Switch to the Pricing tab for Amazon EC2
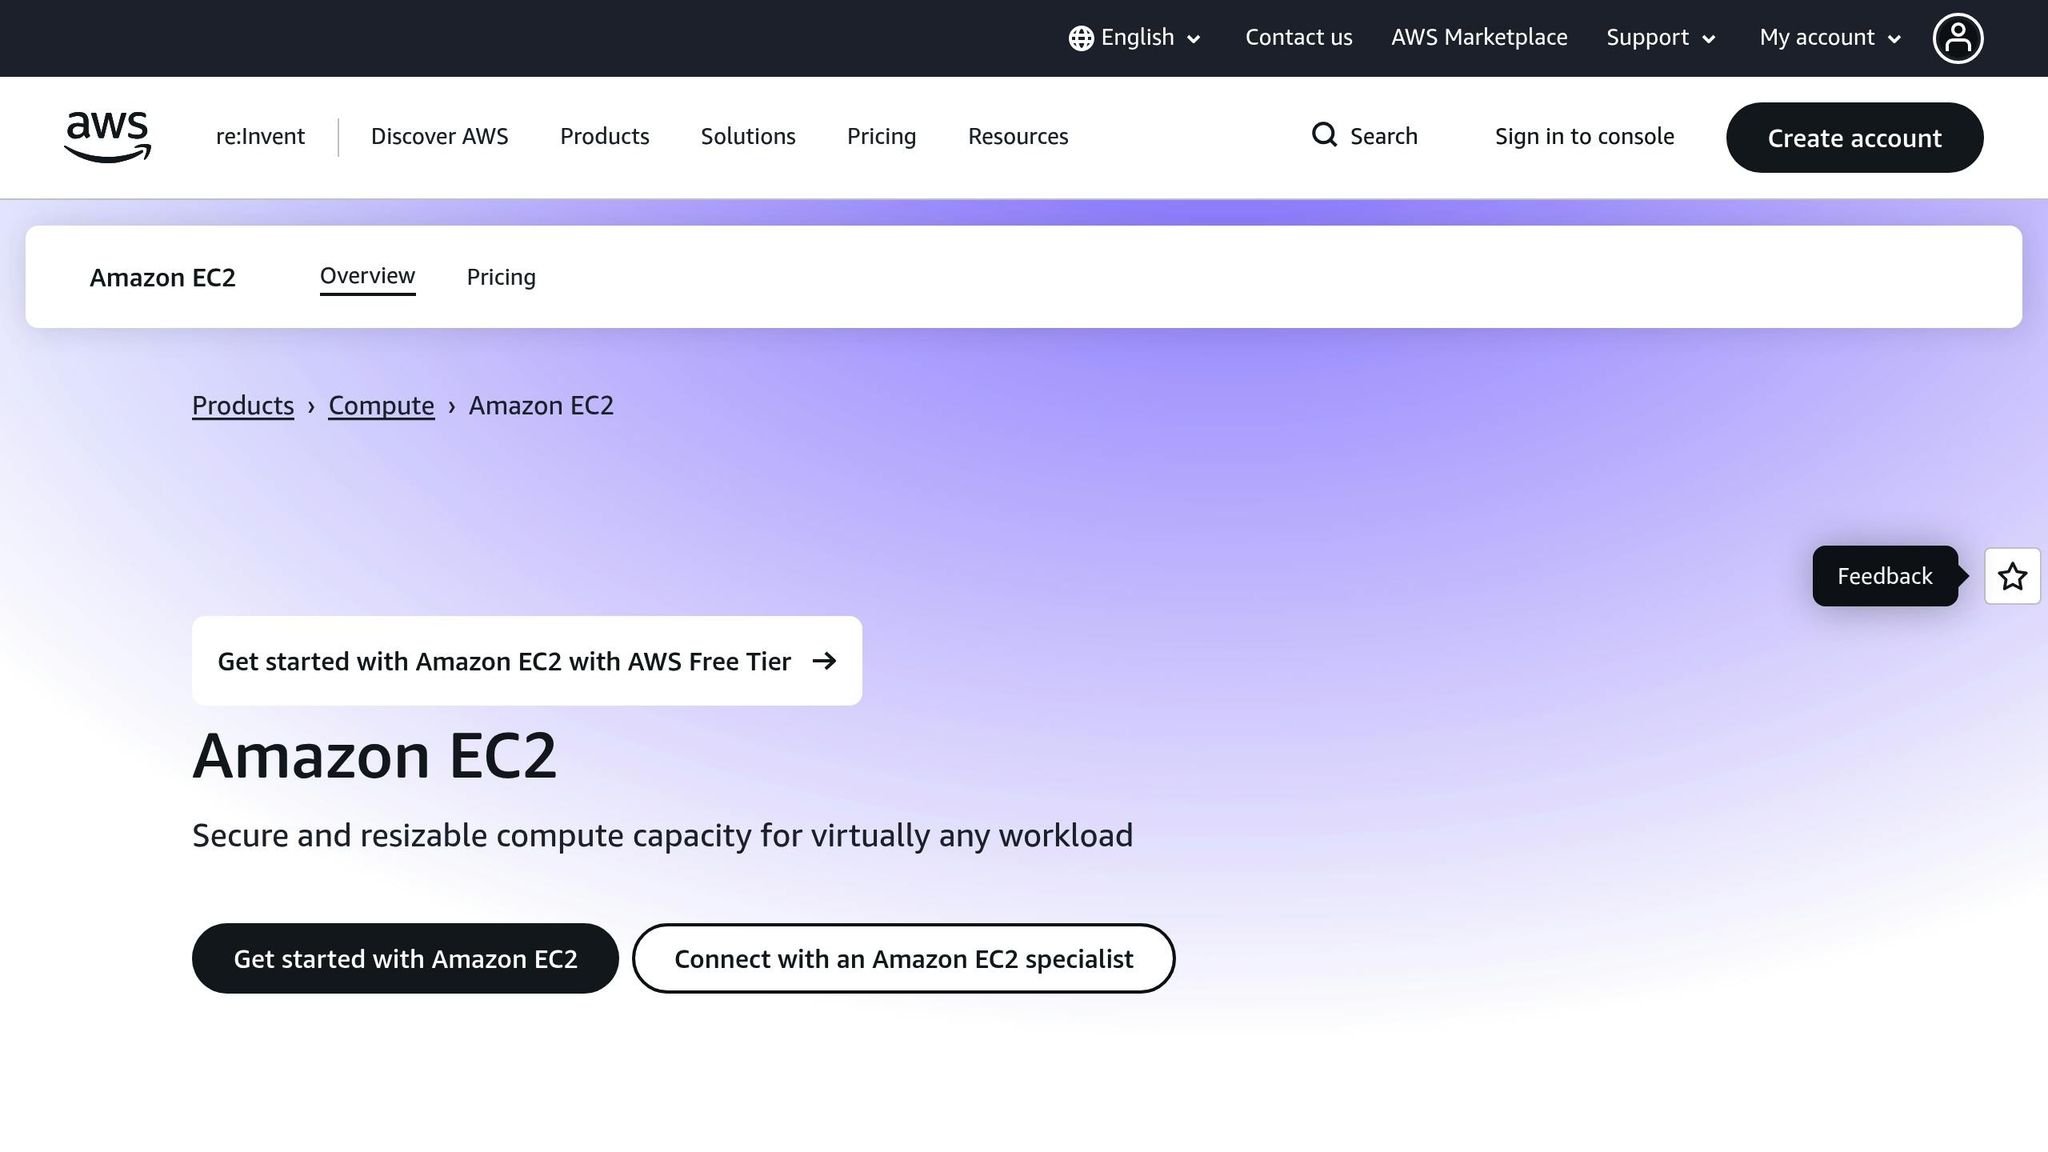The height and width of the screenshot is (1152, 2048). [x=500, y=277]
